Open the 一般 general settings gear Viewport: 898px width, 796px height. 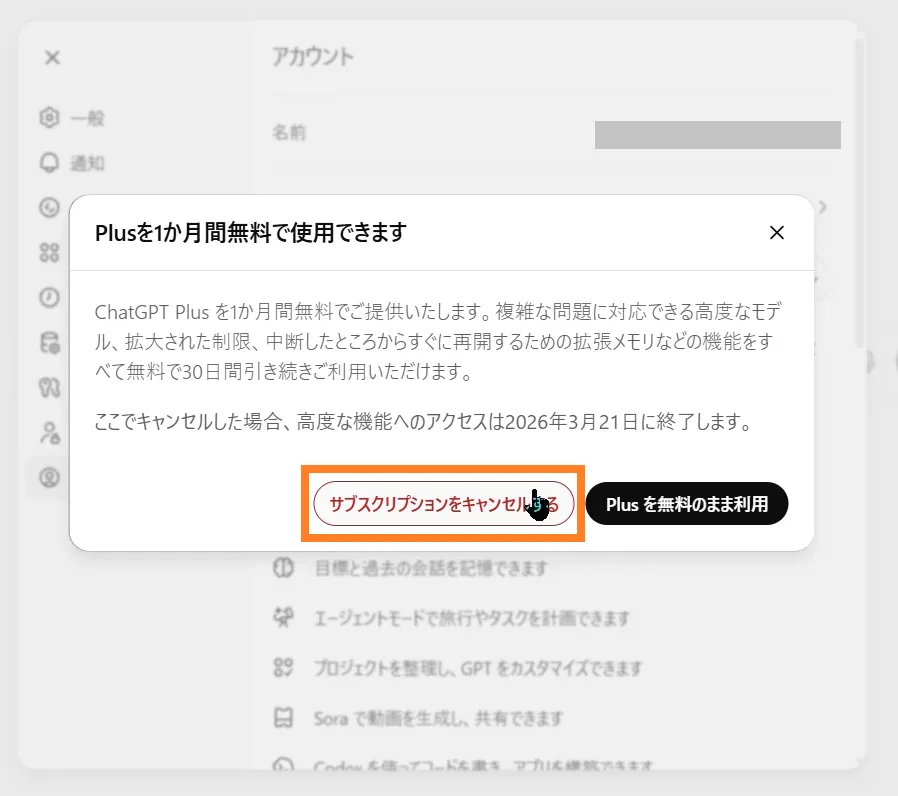(x=49, y=117)
